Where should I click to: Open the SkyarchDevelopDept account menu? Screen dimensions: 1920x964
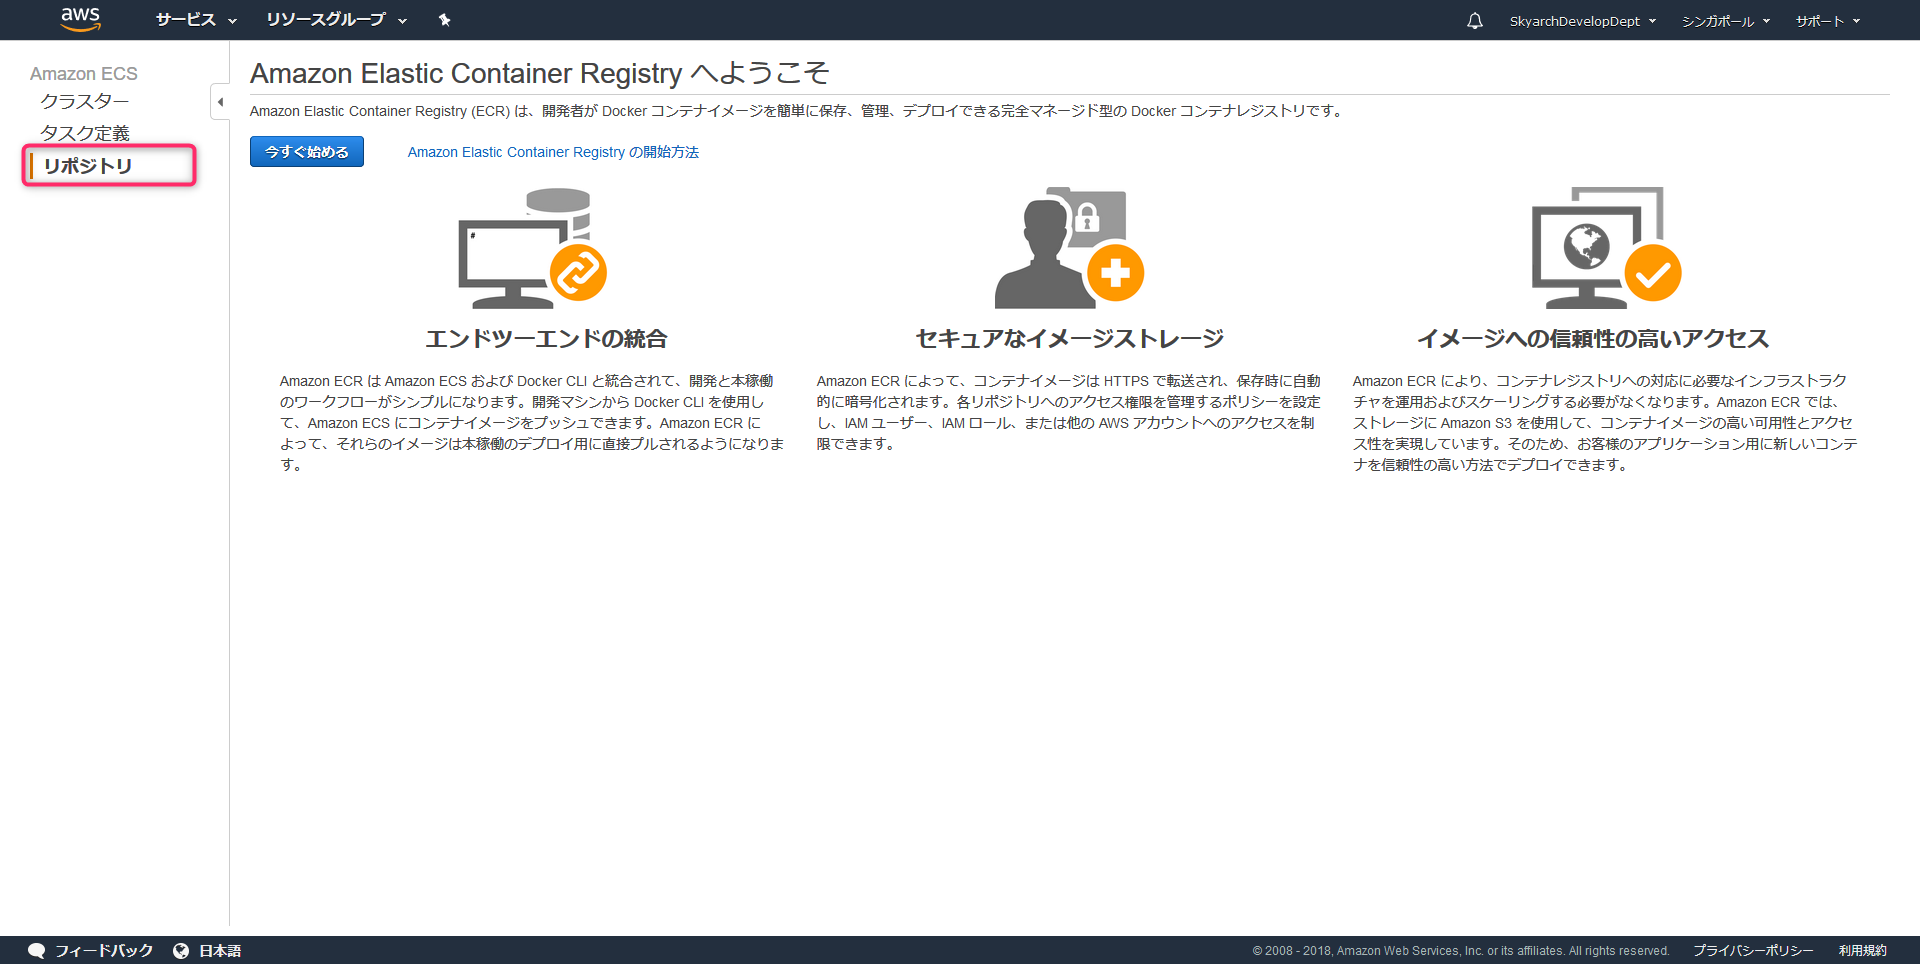click(x=1583, y=21)
